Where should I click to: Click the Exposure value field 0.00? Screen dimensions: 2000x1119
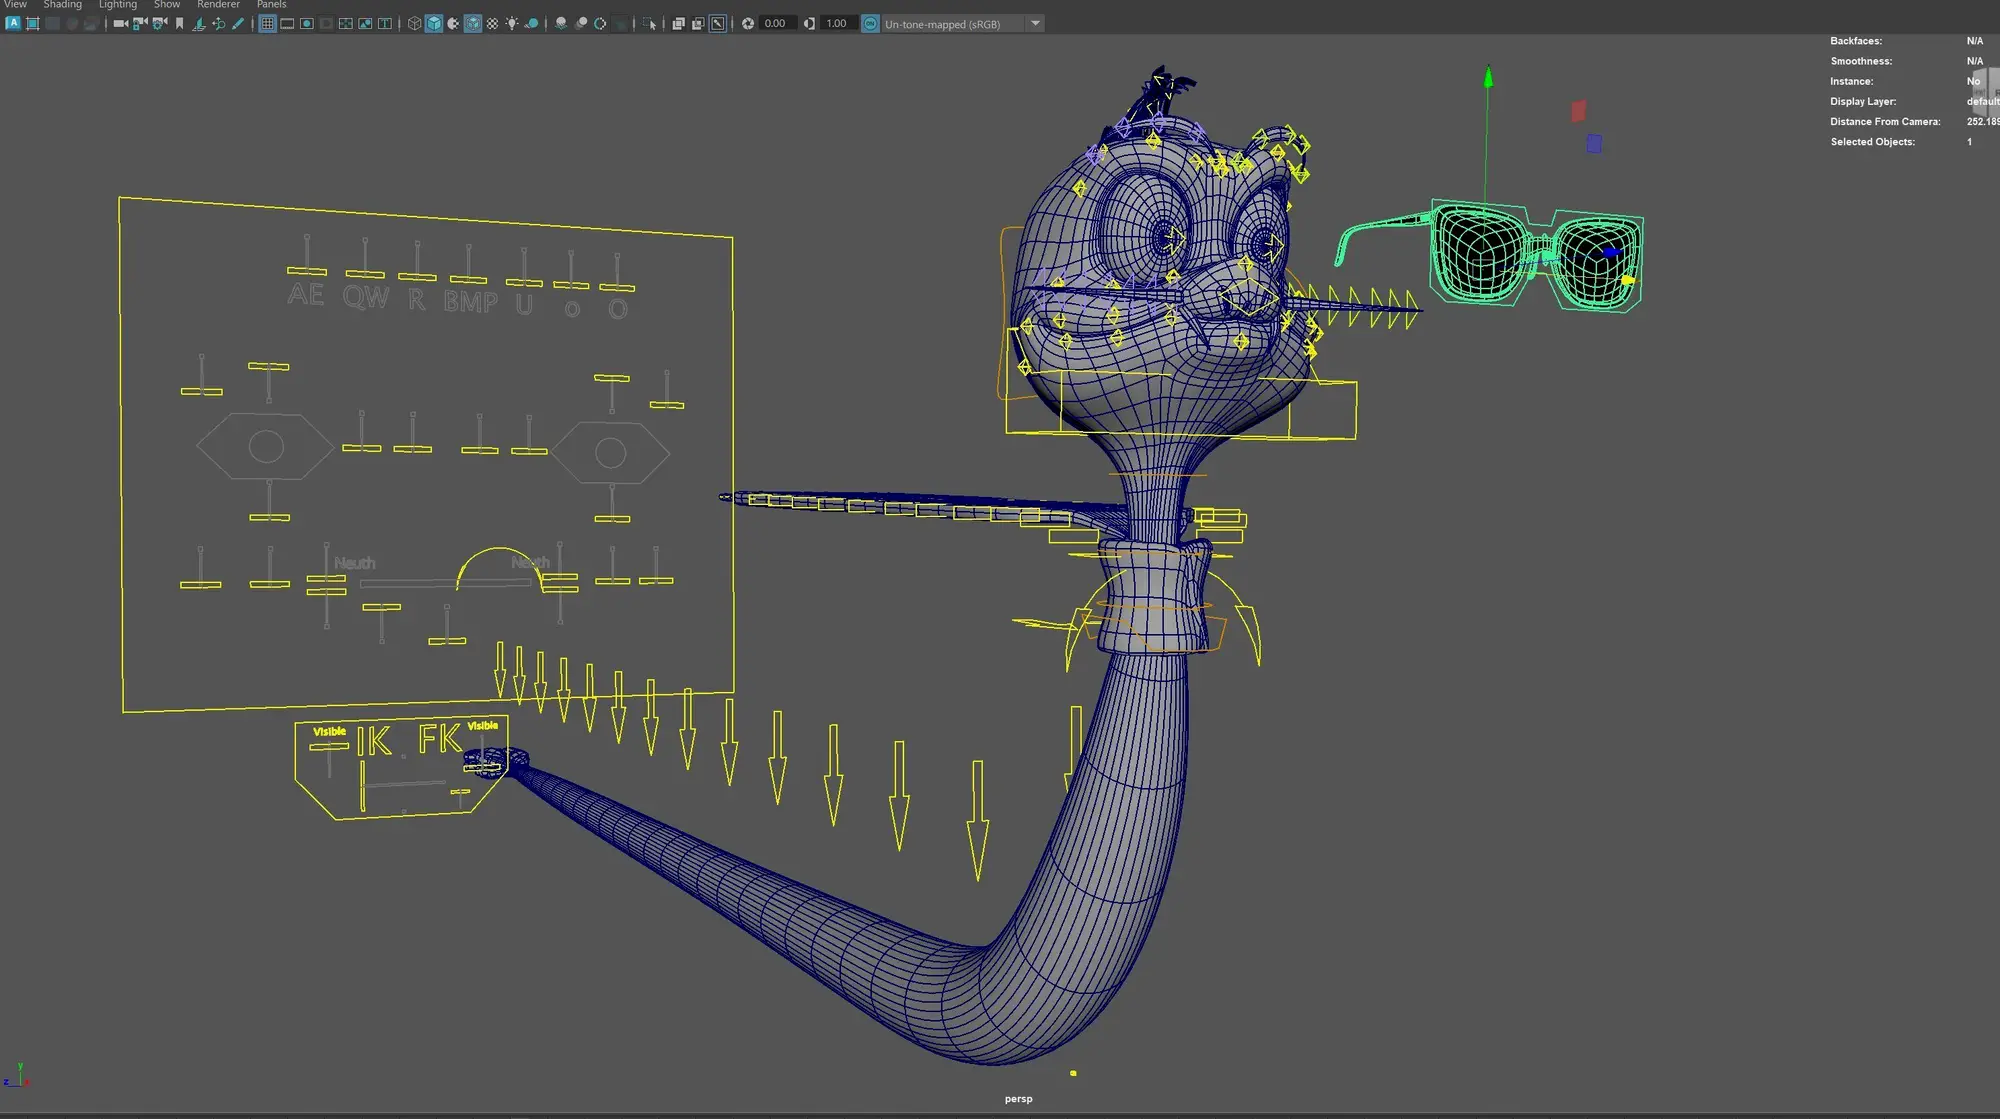[775, 24]
